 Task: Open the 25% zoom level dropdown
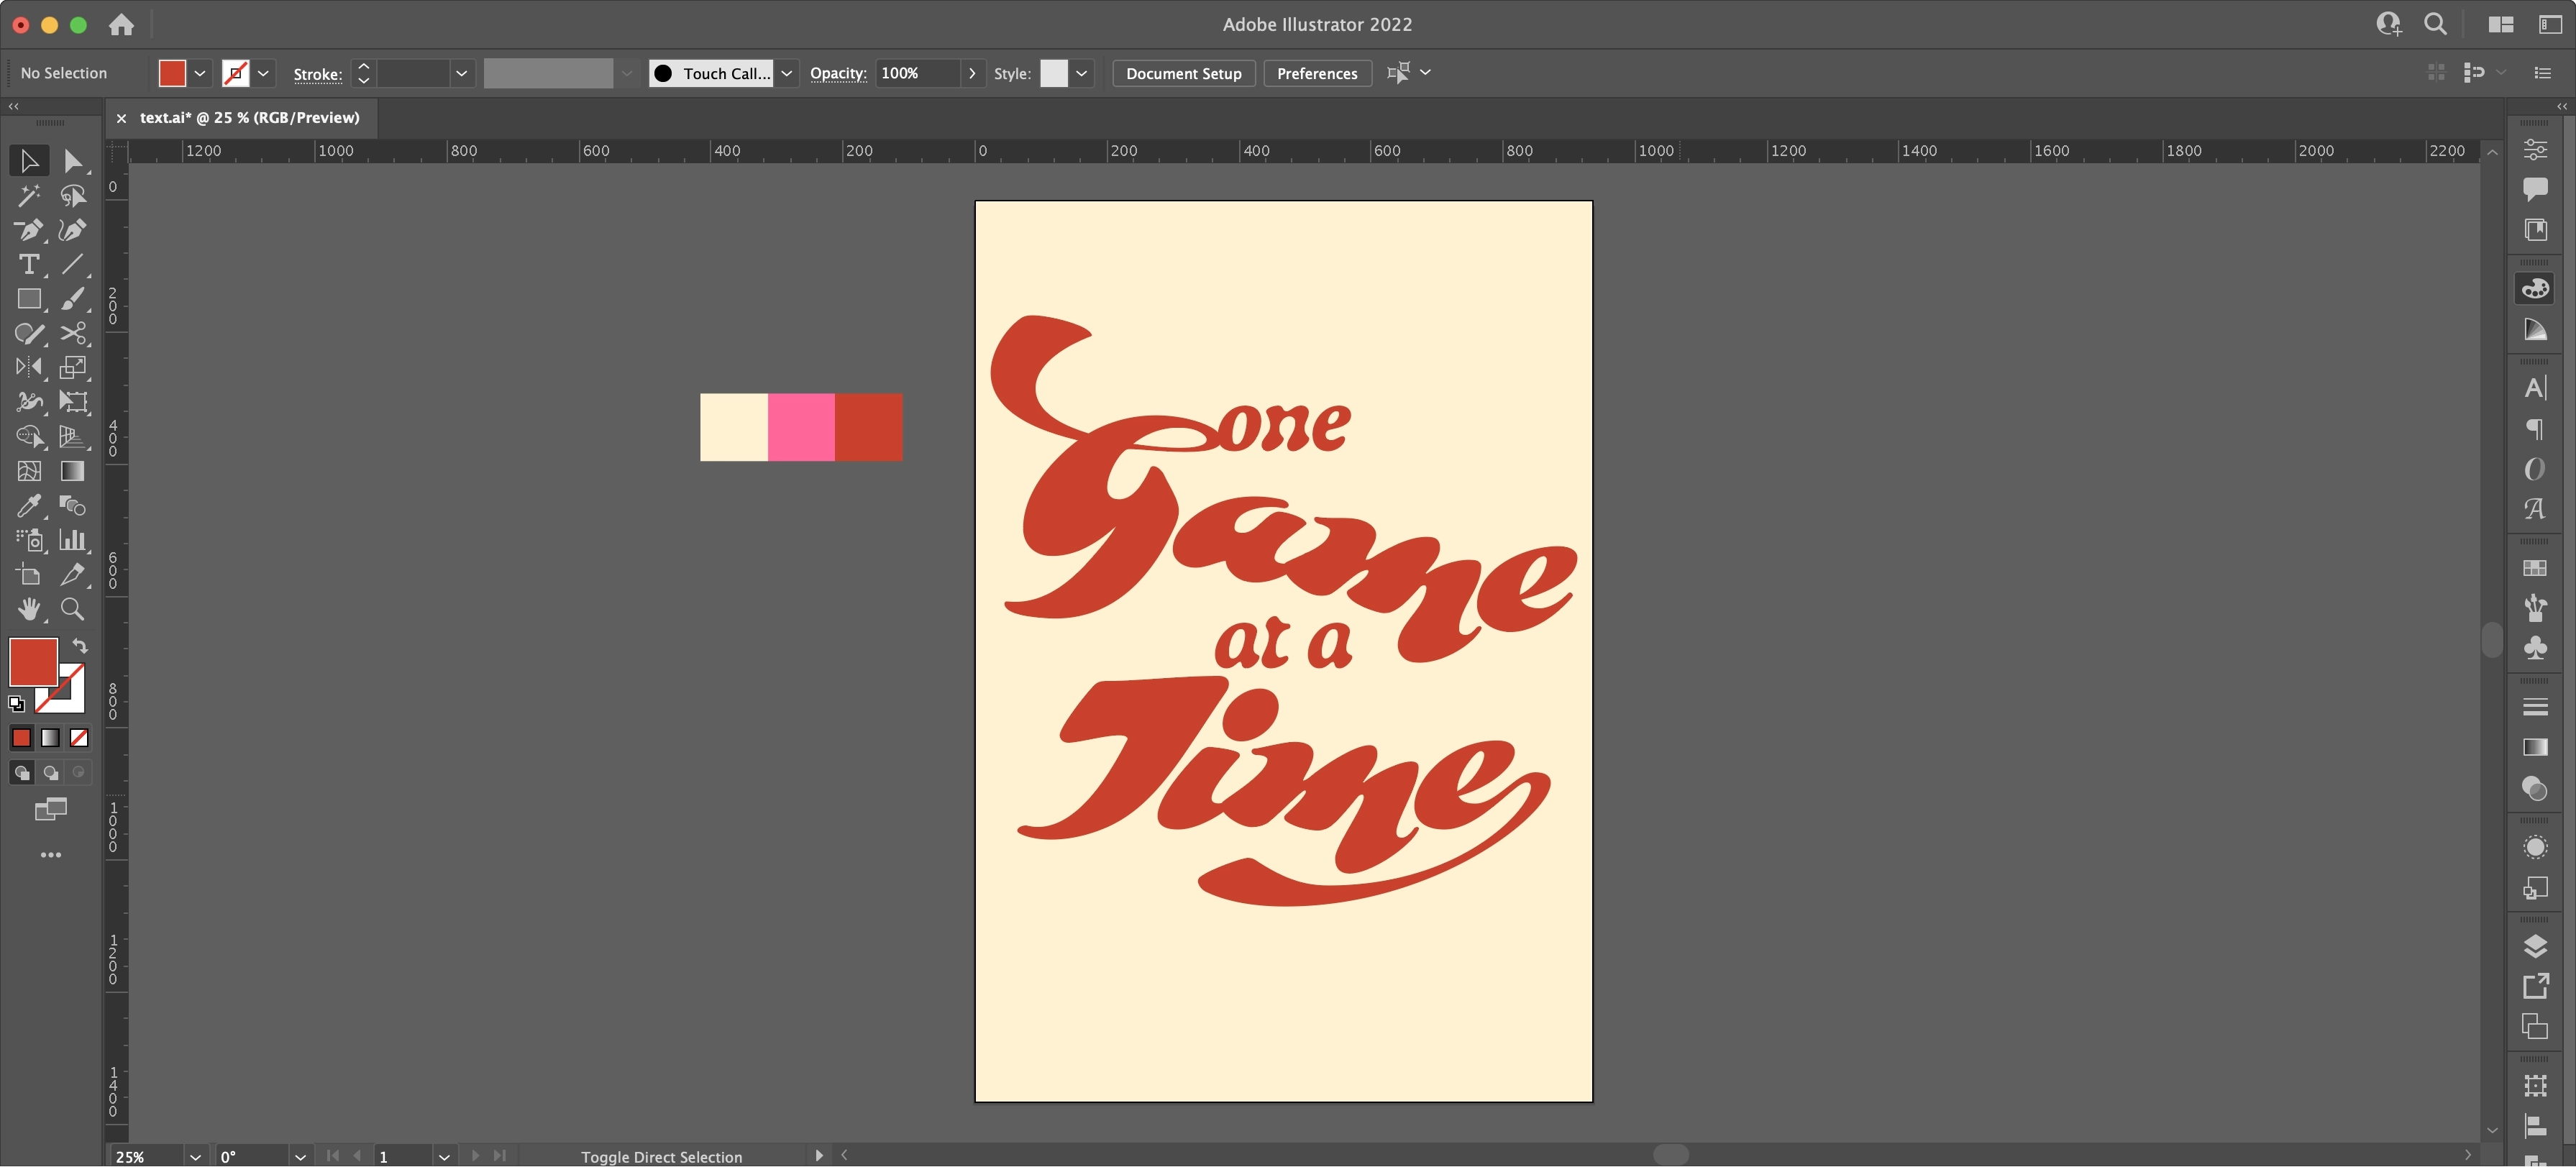pyautogui.click(x=195, y=1157)
